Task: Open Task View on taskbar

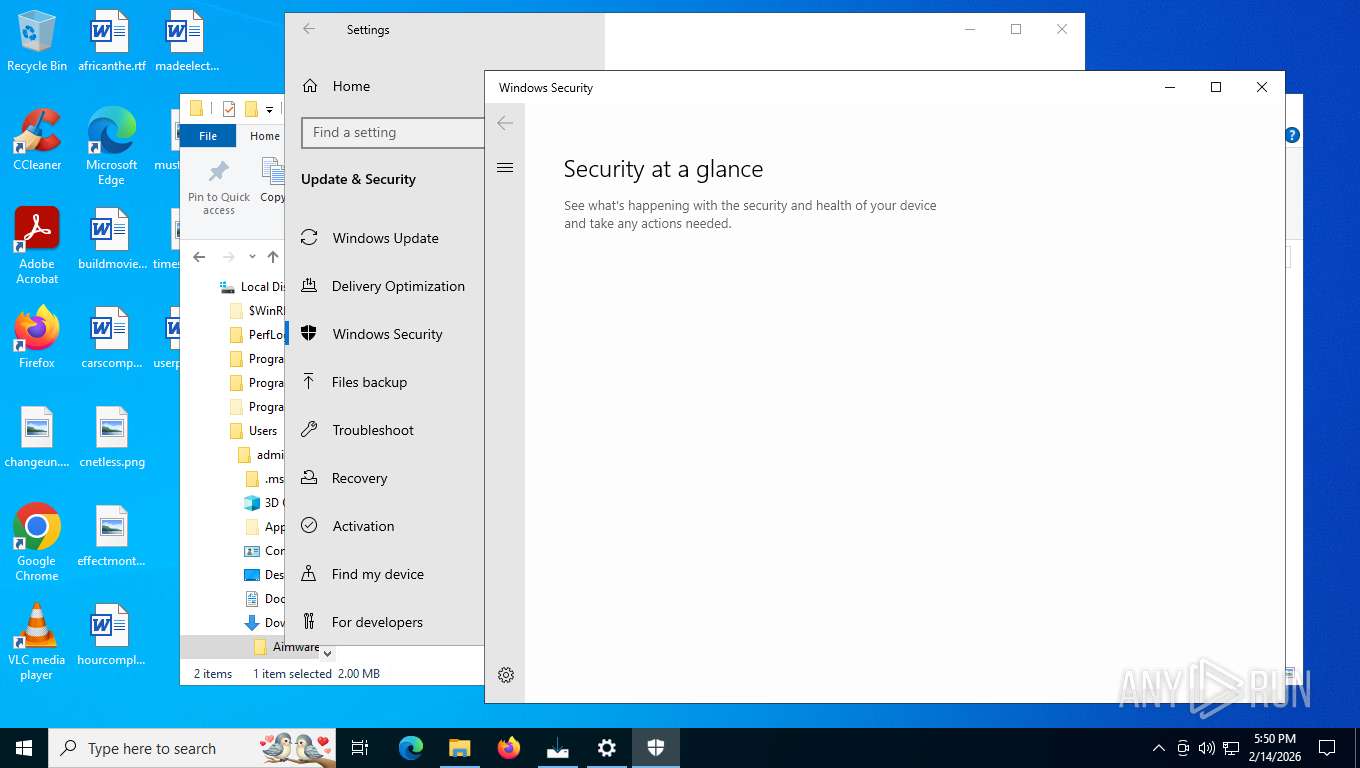Action: (360, 748)
